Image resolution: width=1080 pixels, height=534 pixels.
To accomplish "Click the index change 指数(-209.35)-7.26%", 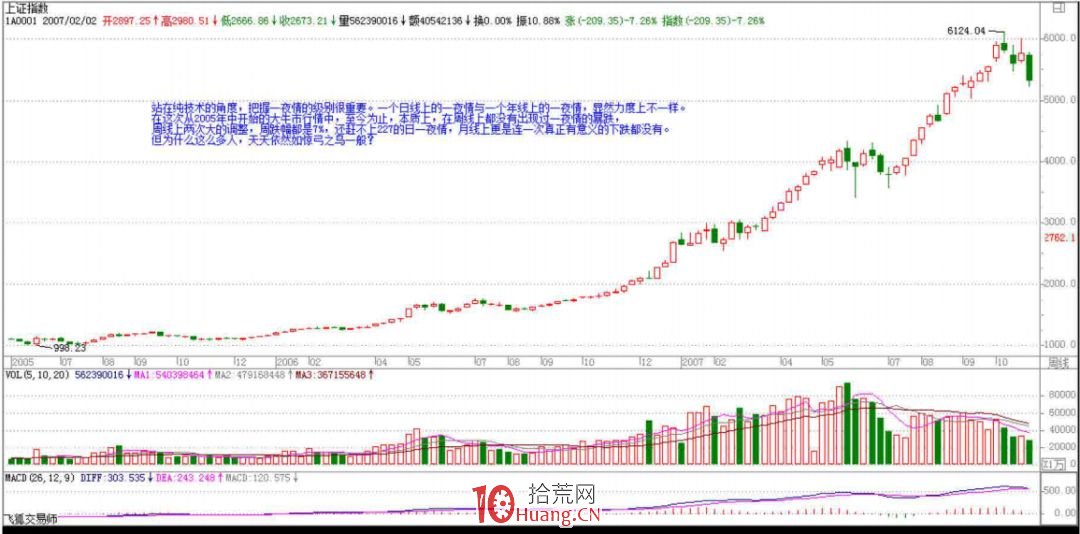I will 713,21.
